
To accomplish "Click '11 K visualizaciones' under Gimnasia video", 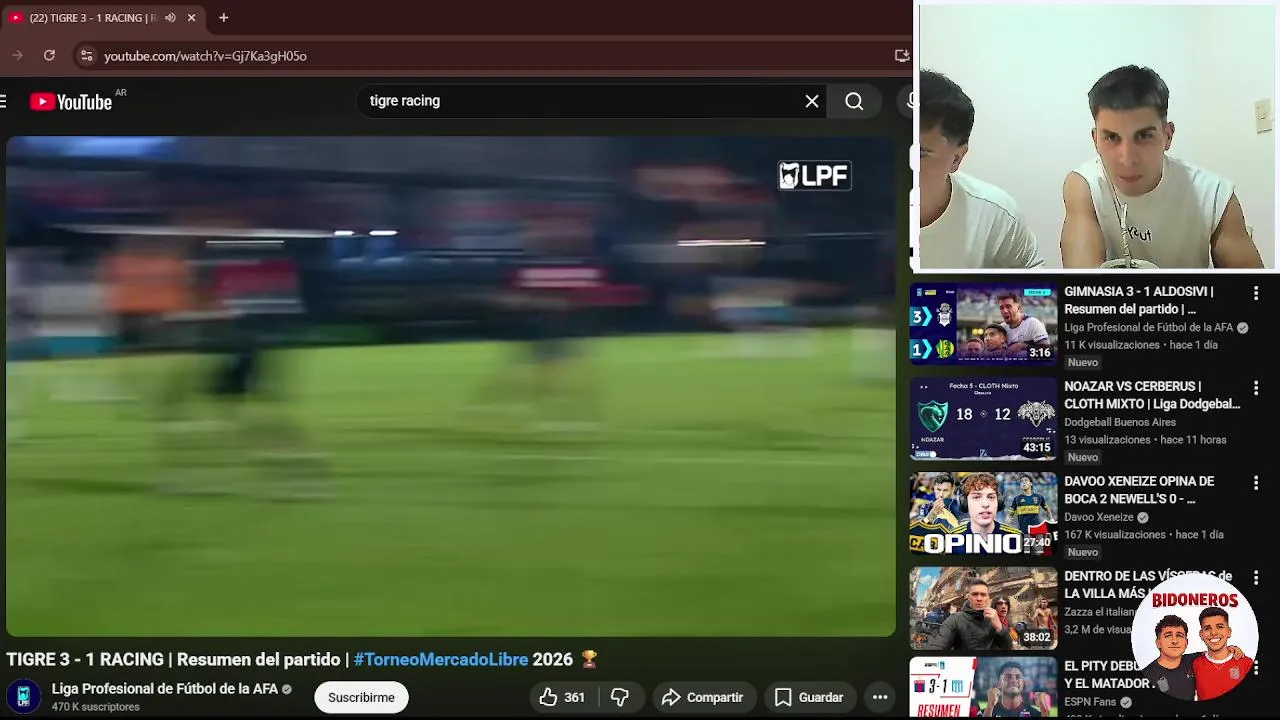I will pyautogui.click(x=1112, y=345).
